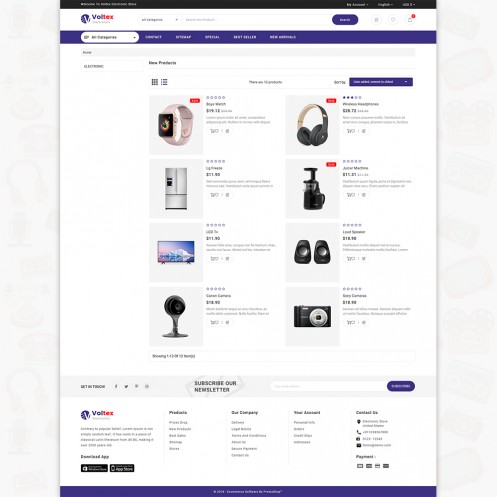497x497 pixels.
Task: Open Facebook social icon in footer
Action: tap(116, 386)
